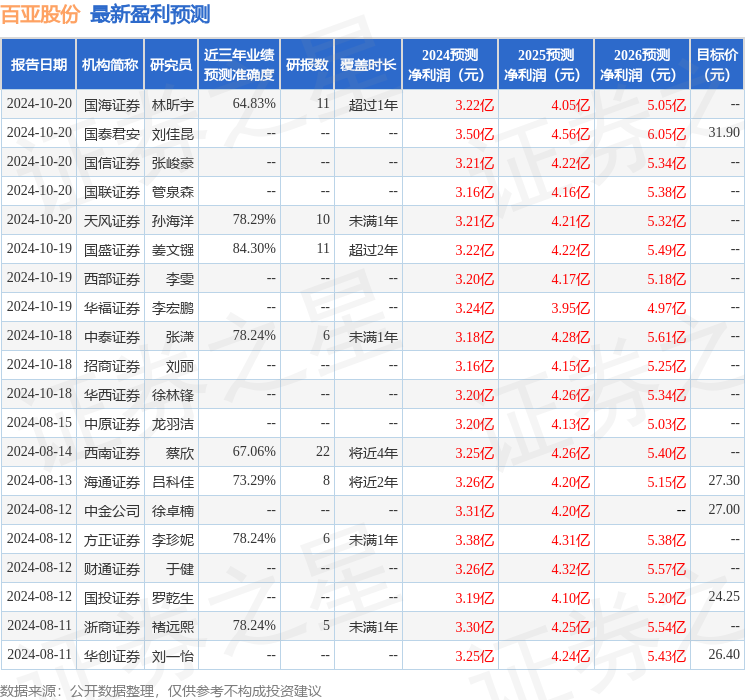Click analyst name 李宏鹏

pos(172,308)
